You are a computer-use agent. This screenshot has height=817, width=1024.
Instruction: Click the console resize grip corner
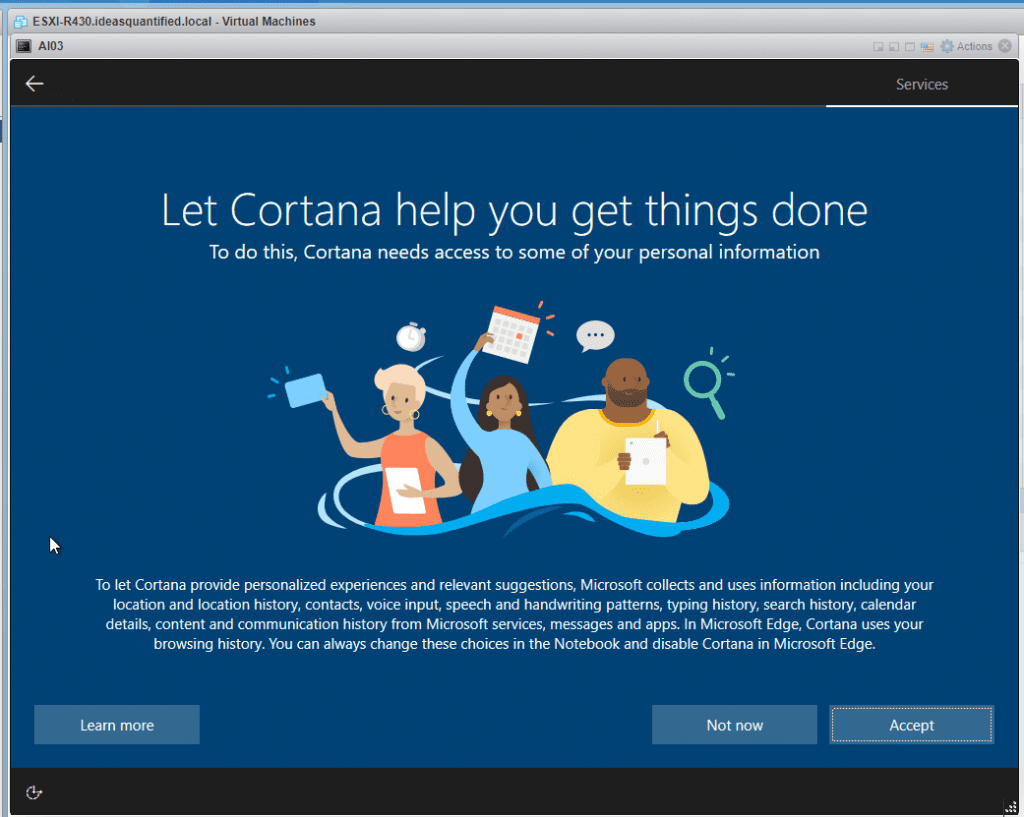coord(1010,809)
